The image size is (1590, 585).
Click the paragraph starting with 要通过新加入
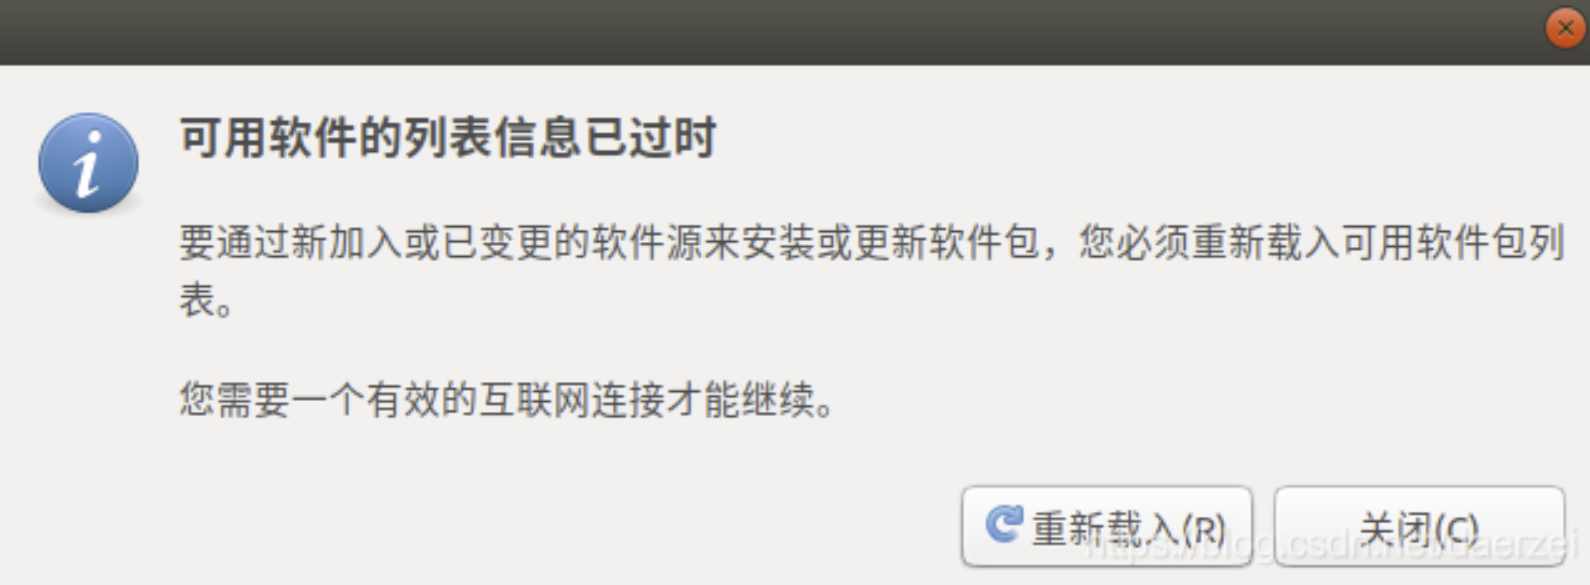point(872,270)
